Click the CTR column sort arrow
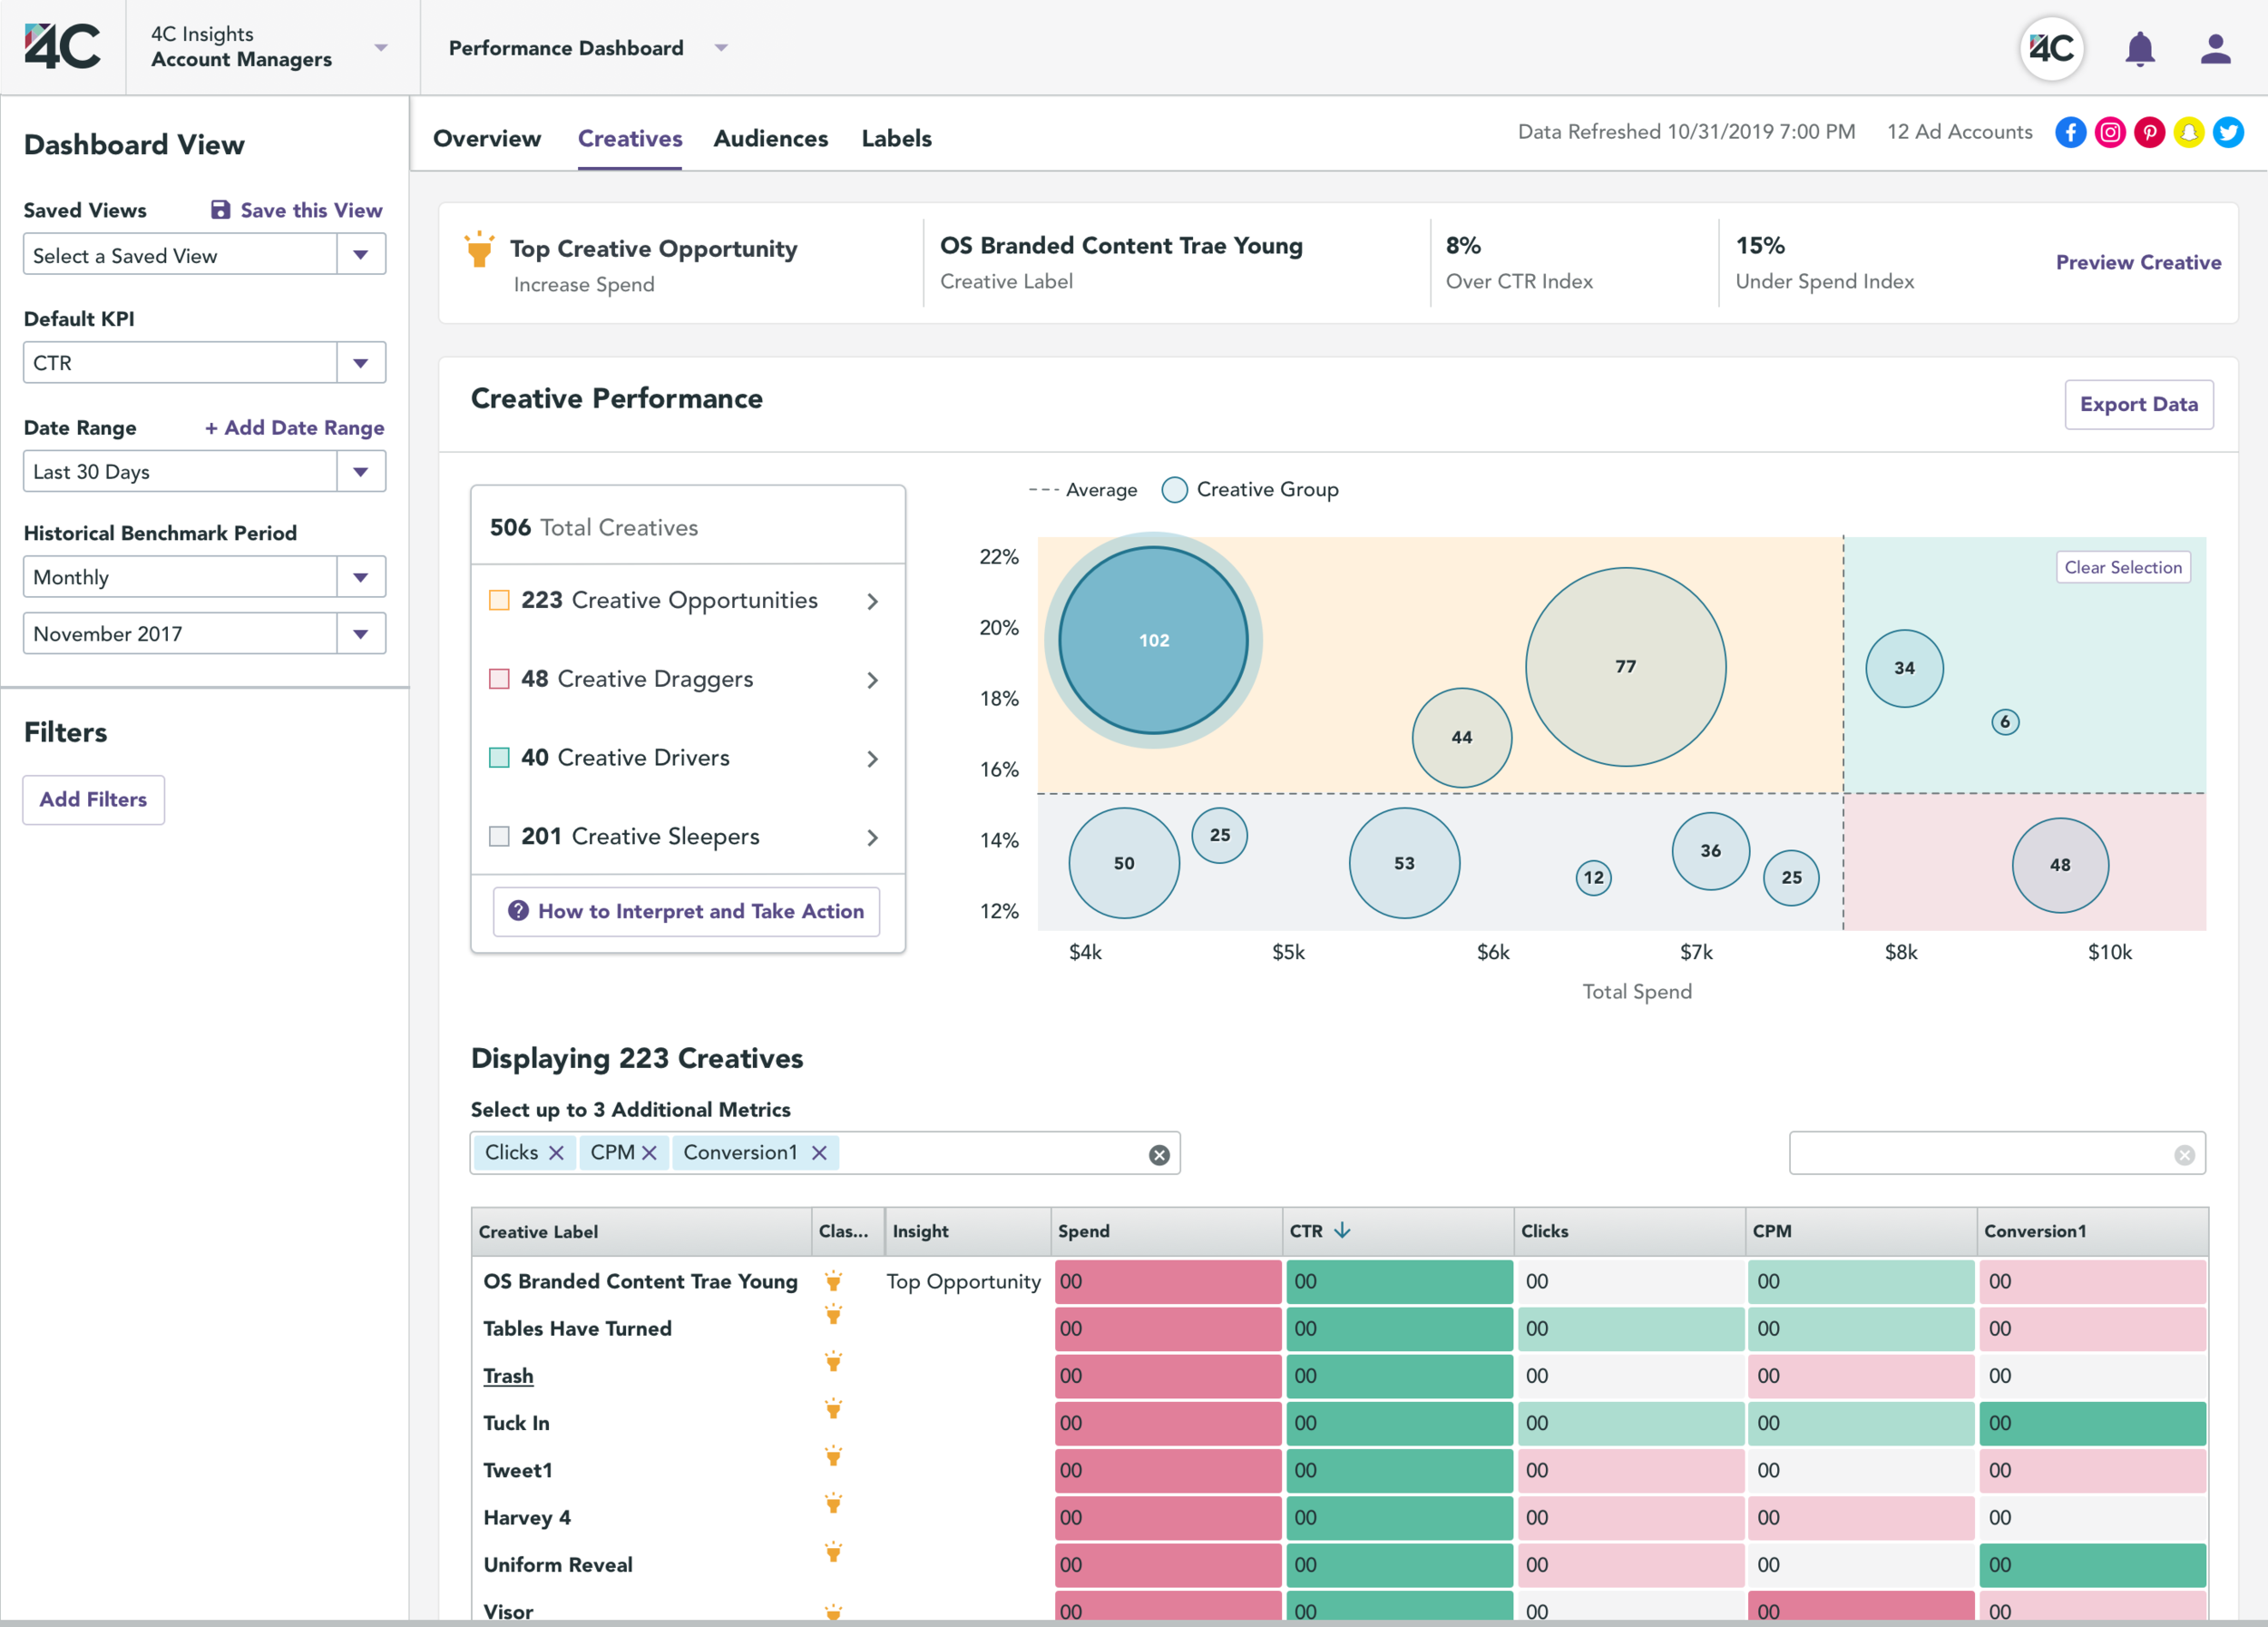 pos(1342,1231)
